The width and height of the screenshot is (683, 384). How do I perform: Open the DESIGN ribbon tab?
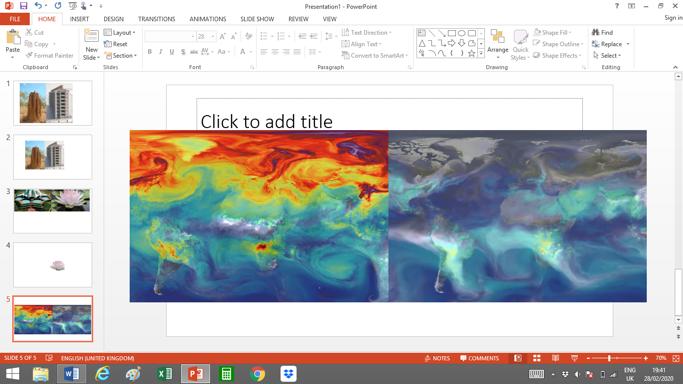pos(113,19)
